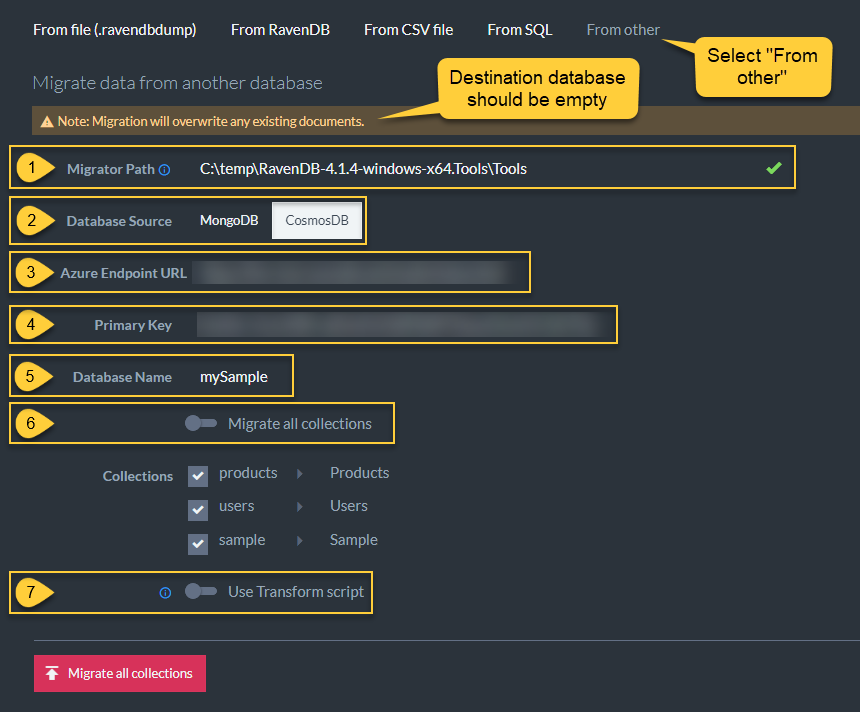Edit the capitalized Users destination name
860x712 pixels.
[349, 506]
